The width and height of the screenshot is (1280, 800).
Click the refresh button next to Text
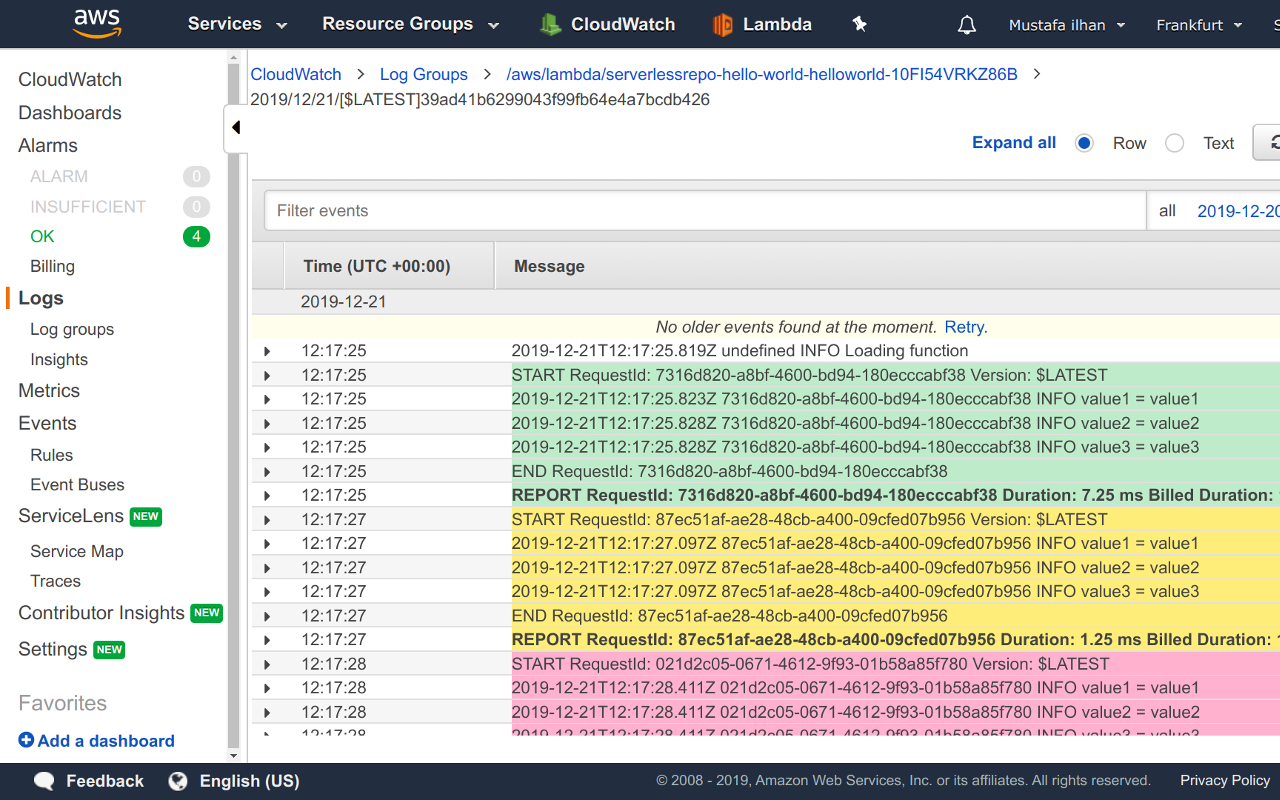click(1267, 143)
